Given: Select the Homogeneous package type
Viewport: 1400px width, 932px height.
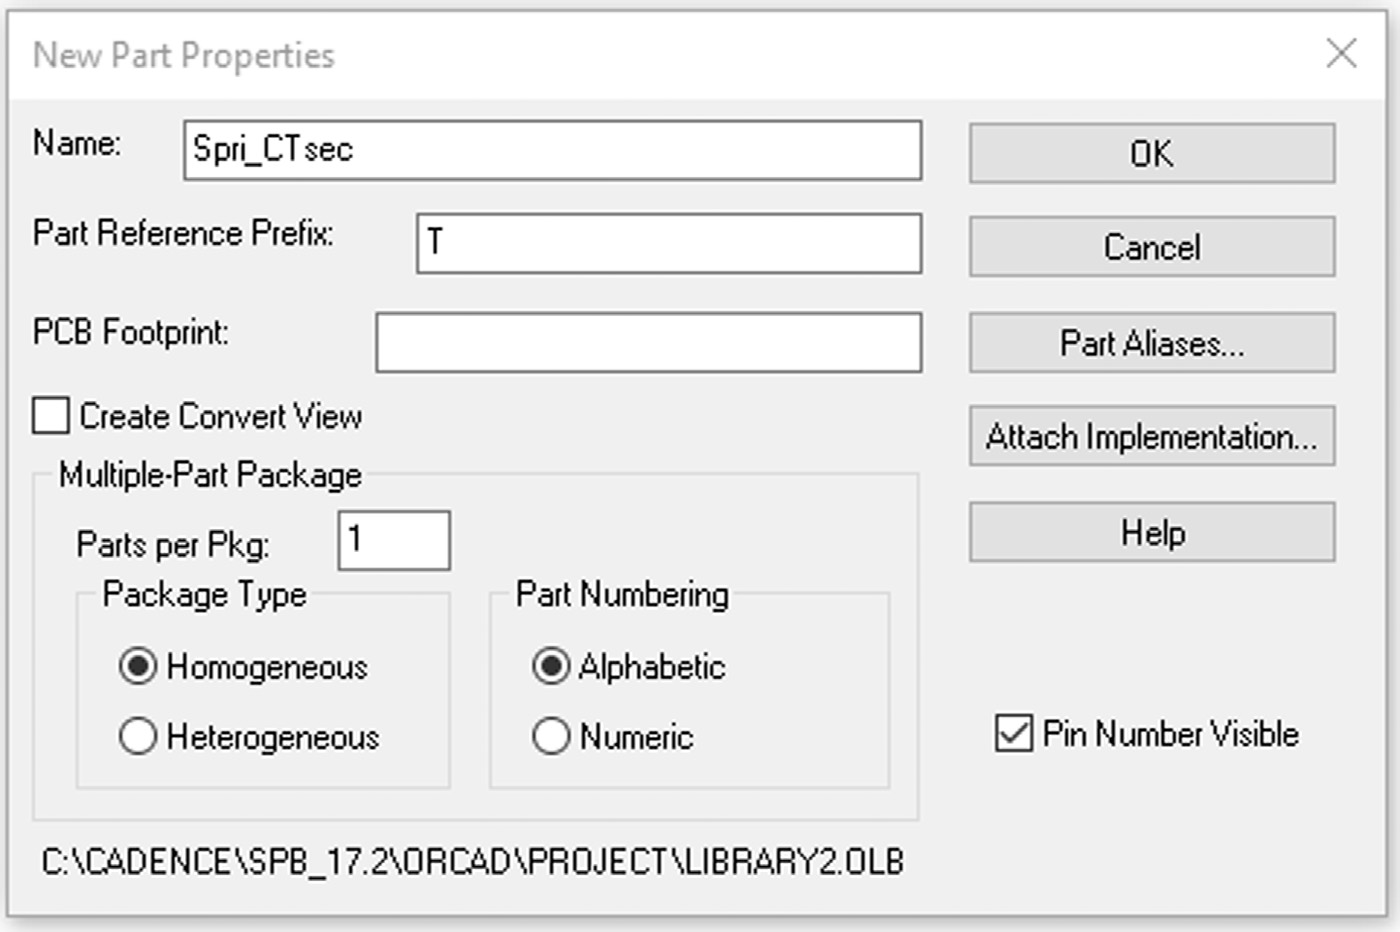Looking at the screenshot, I should tap(138, 666).
